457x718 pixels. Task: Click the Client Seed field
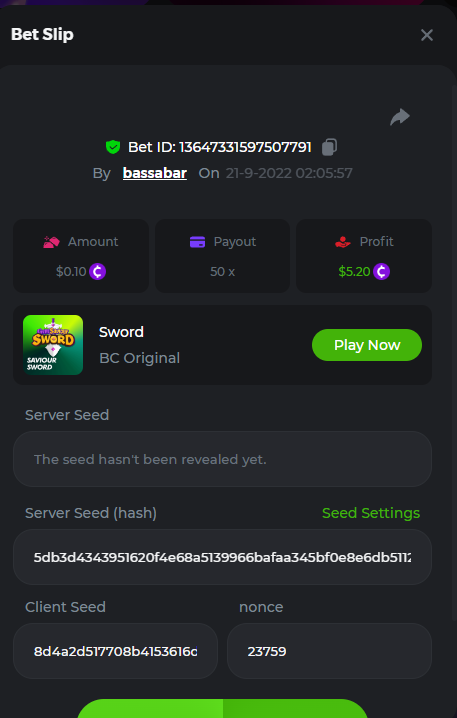point(115,651)
